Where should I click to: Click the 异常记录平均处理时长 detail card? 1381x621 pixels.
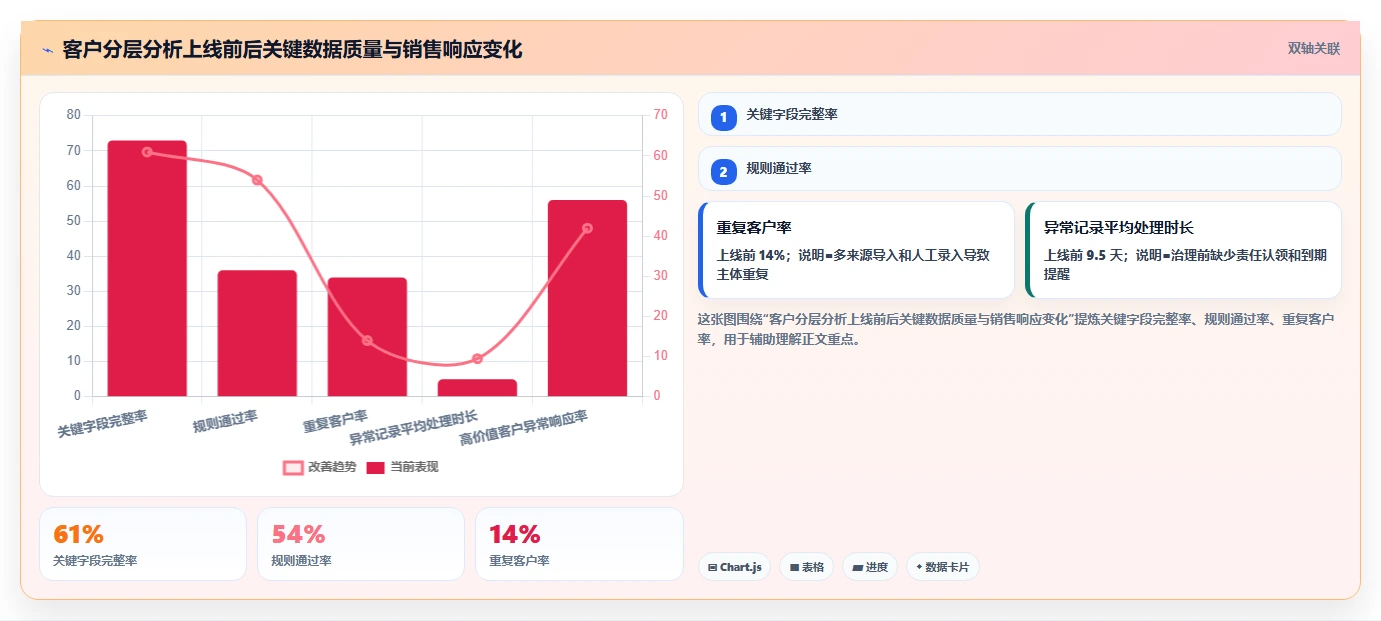click(1183, 250)
